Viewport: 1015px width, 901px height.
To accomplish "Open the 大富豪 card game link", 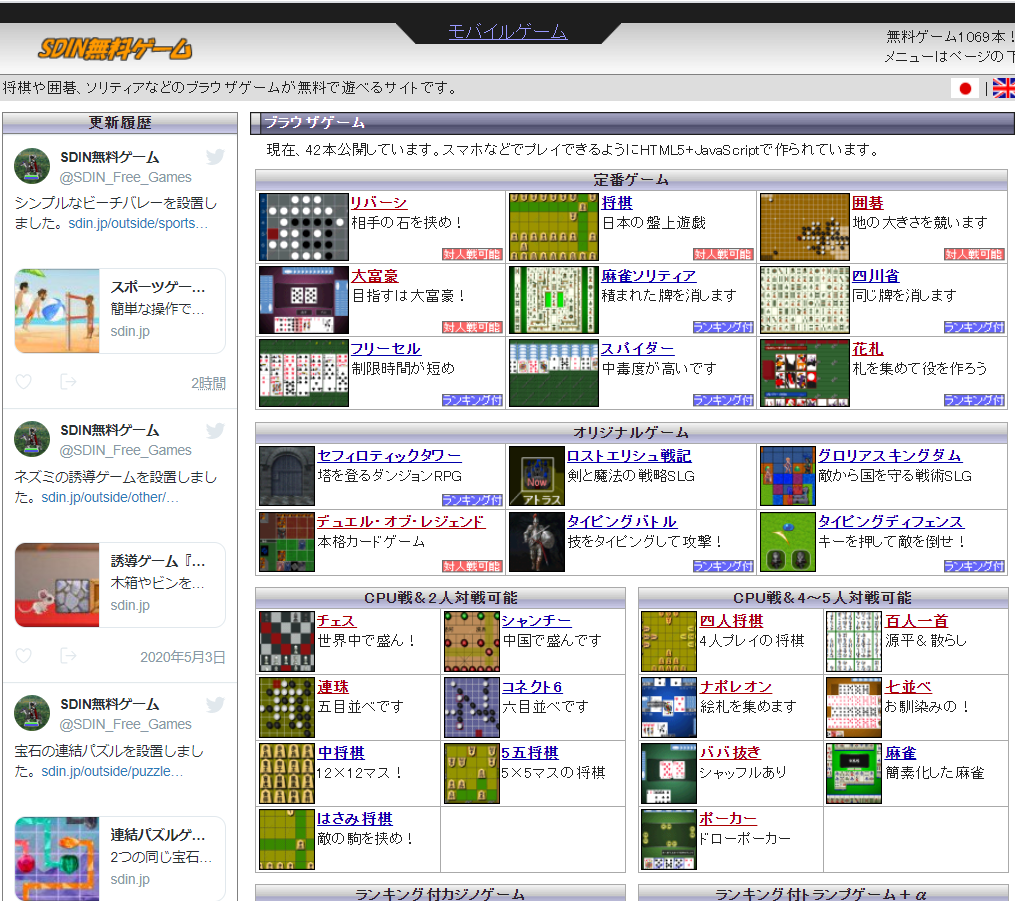I will 374,276.
